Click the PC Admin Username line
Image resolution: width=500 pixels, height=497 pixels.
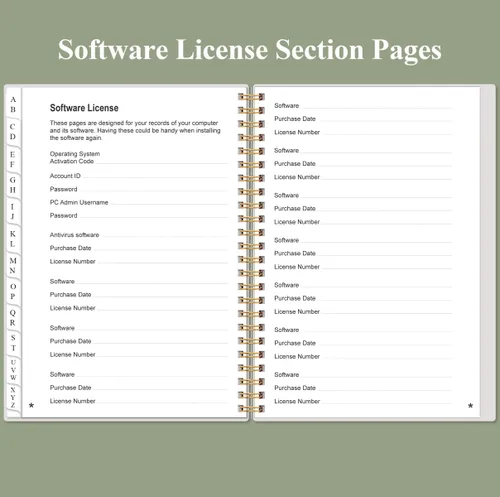tap(139, 202)
